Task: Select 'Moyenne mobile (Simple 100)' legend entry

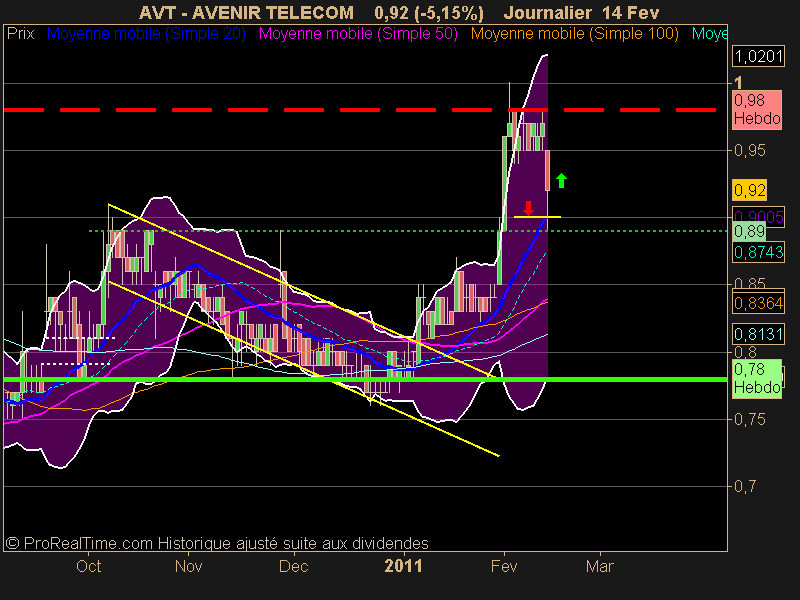Action: click(x=574, y=34)
